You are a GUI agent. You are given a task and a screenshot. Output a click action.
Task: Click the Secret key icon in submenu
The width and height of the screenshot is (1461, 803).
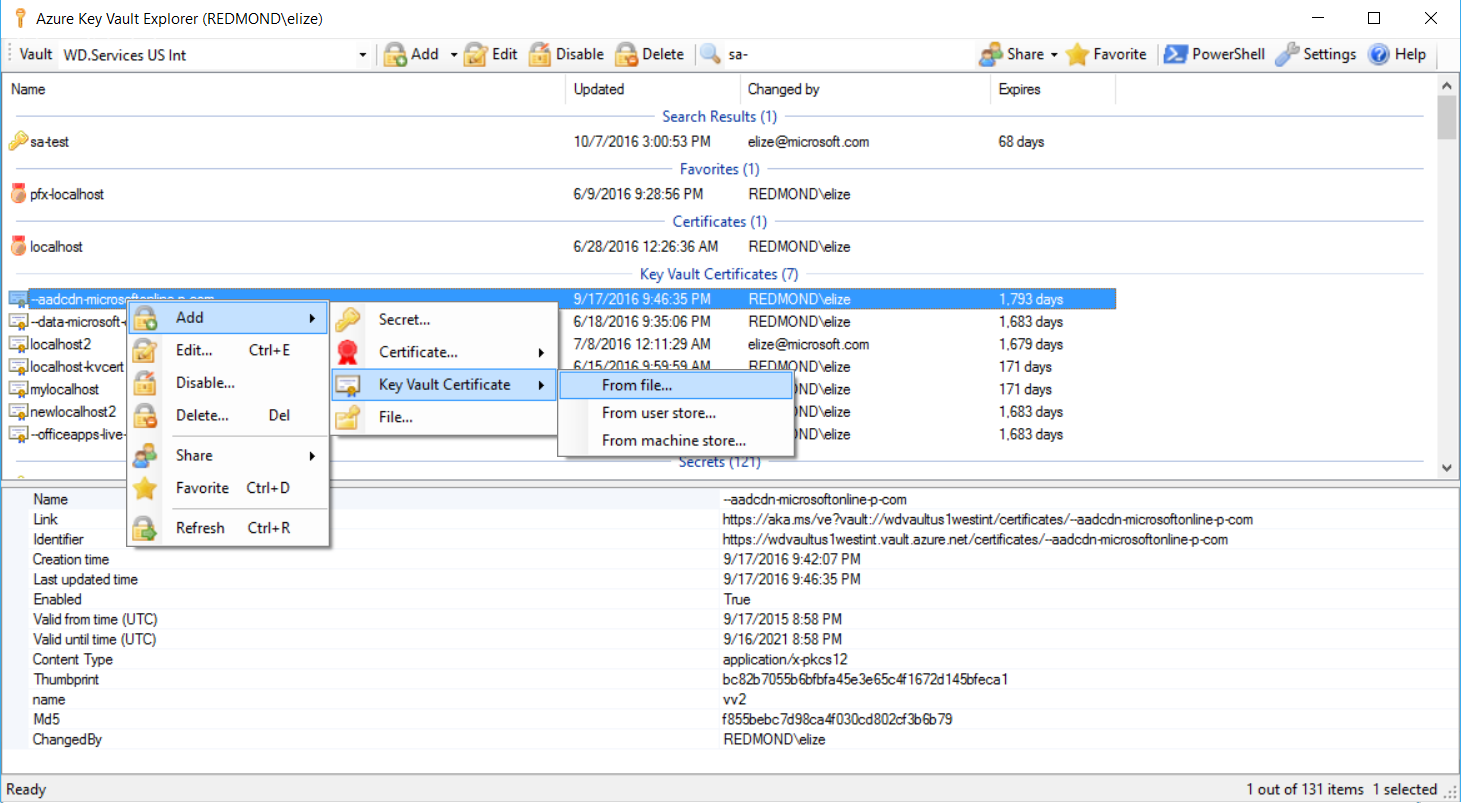(348, 320)
